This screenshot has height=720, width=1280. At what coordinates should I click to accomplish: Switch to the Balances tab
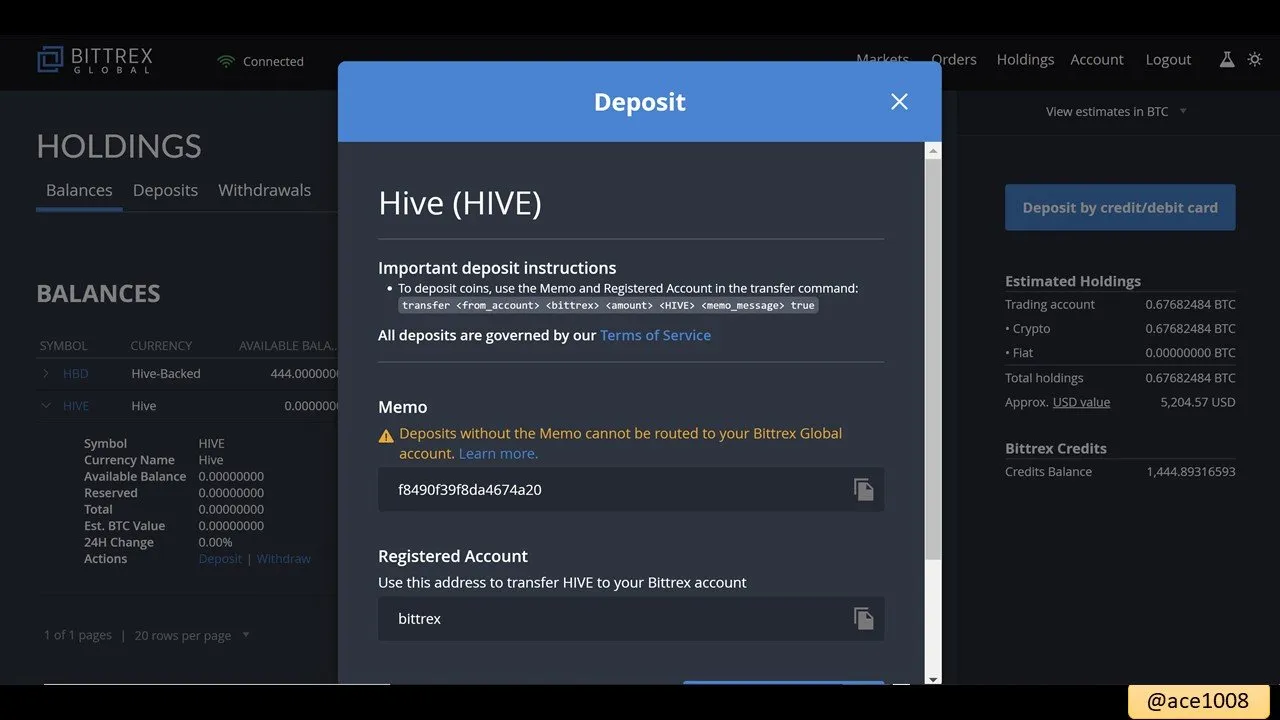(x=79, y=190)
